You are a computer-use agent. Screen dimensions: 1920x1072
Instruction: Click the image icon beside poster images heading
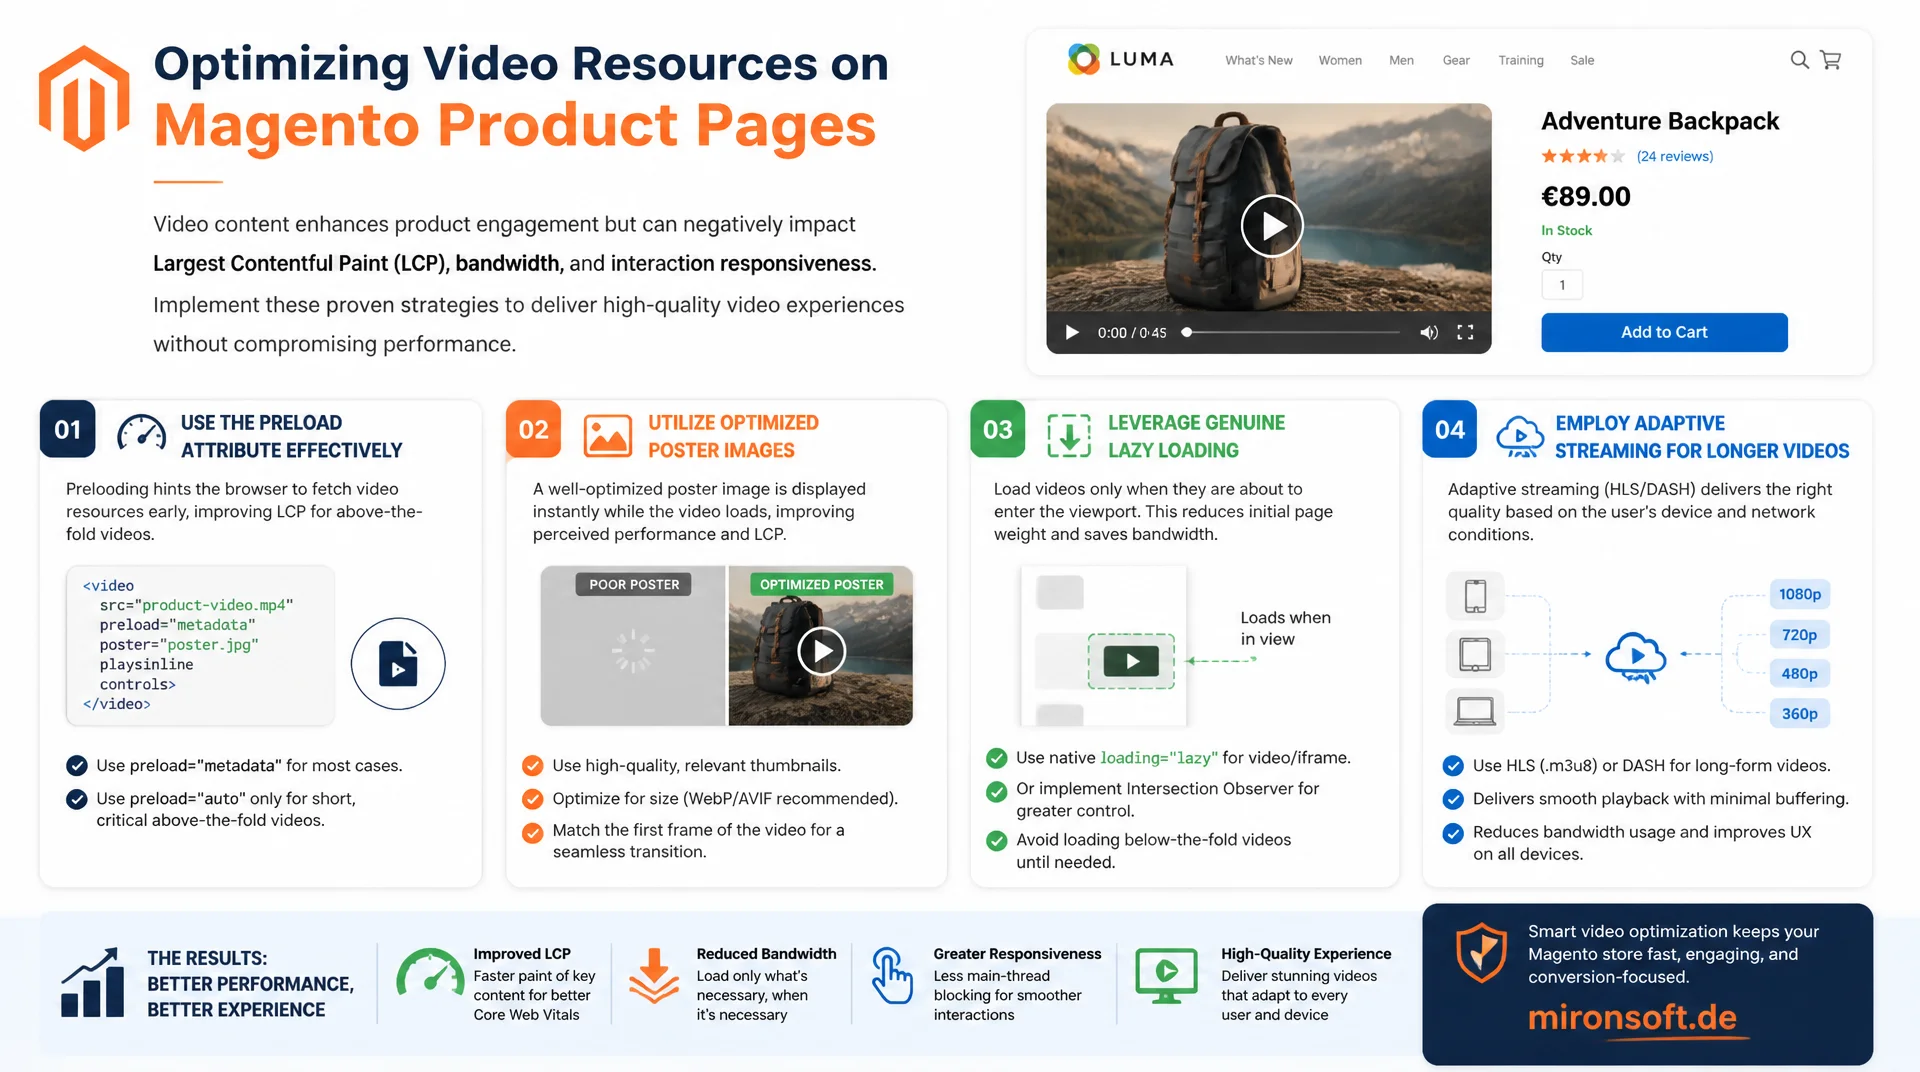[607, 436]
